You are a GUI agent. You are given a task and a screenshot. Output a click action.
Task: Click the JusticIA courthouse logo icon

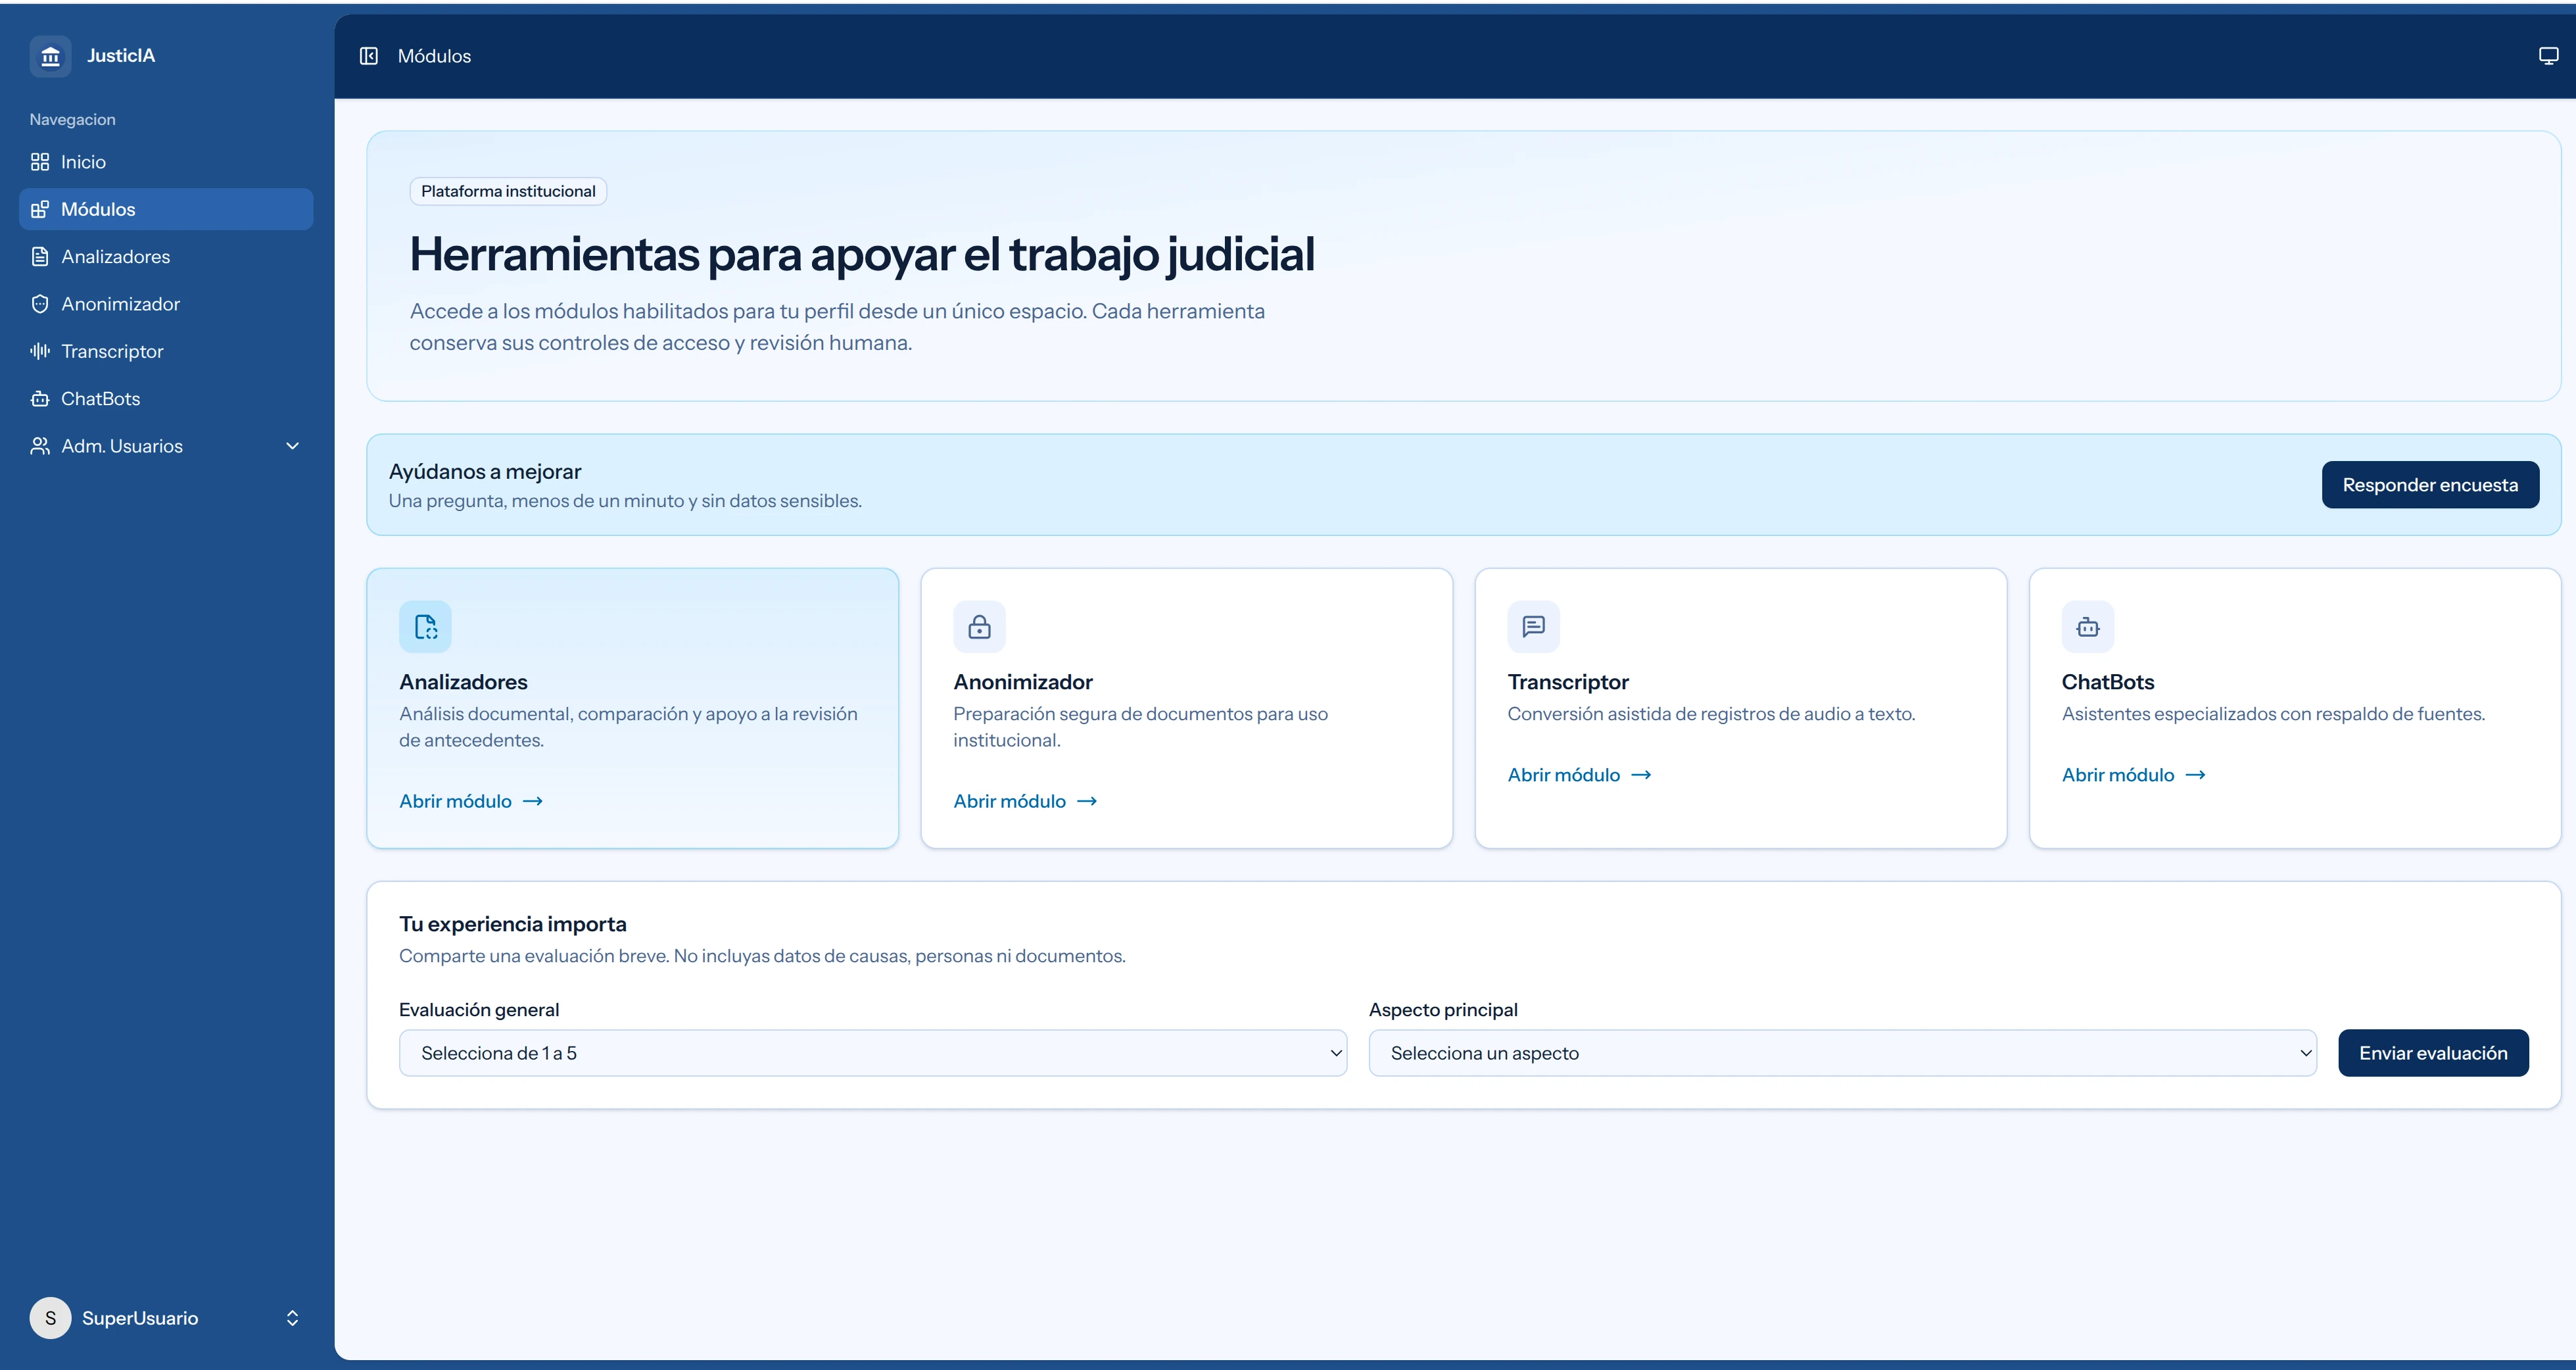(50, 56)
